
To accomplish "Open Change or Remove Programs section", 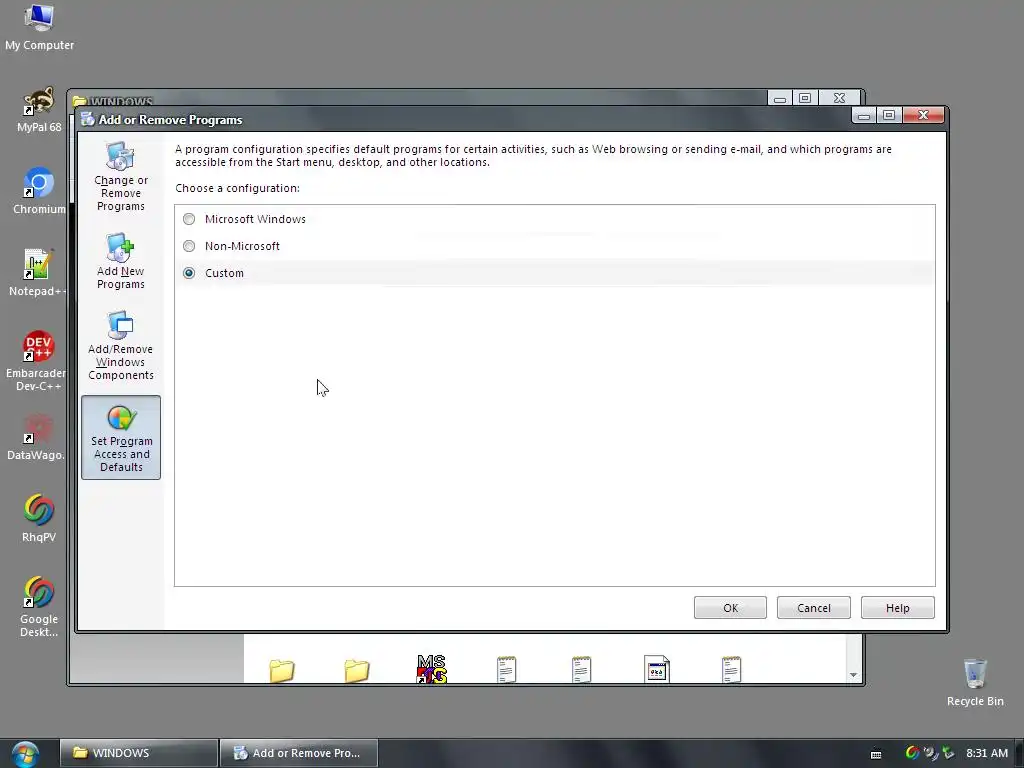I will pos(121,176).
